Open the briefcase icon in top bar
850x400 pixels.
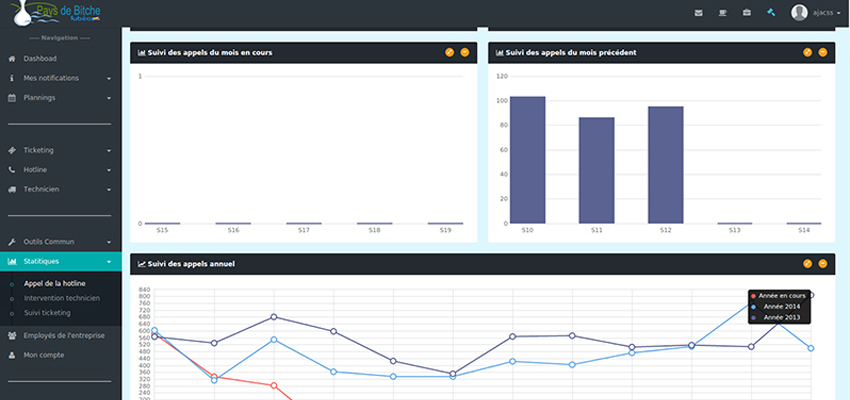pos(746,13)
